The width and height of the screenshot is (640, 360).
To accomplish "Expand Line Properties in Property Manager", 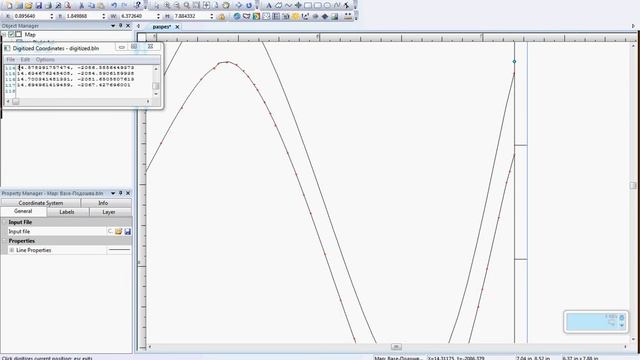I will pos(11,250).
